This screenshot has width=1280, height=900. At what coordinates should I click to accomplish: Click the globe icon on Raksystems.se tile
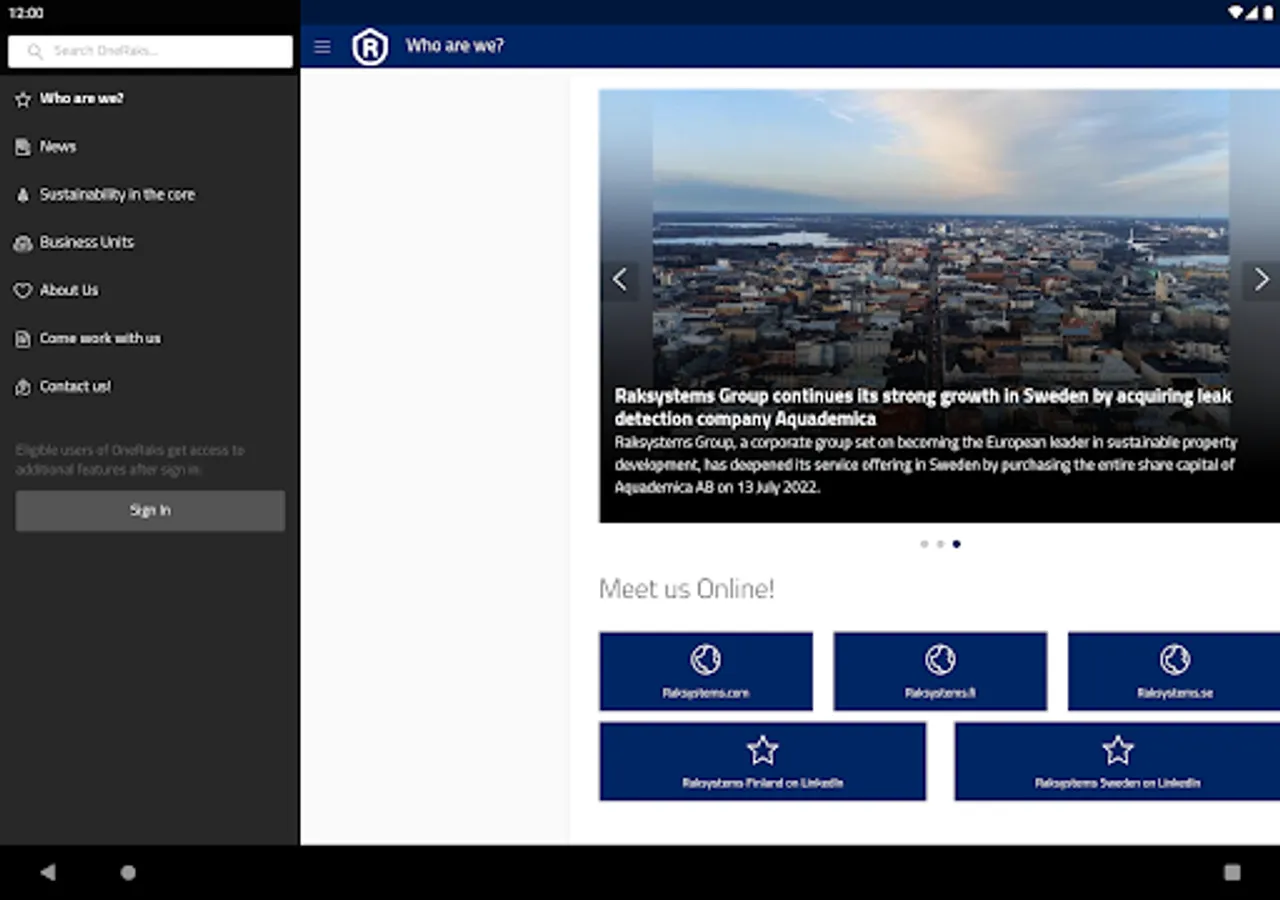[x=1175, y=660]
